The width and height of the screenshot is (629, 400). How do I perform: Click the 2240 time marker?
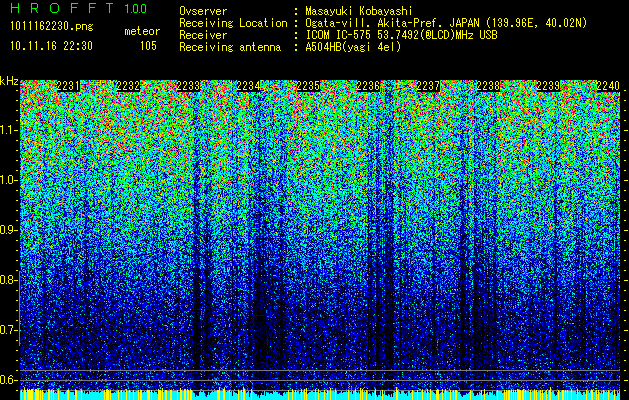(608, 86)
